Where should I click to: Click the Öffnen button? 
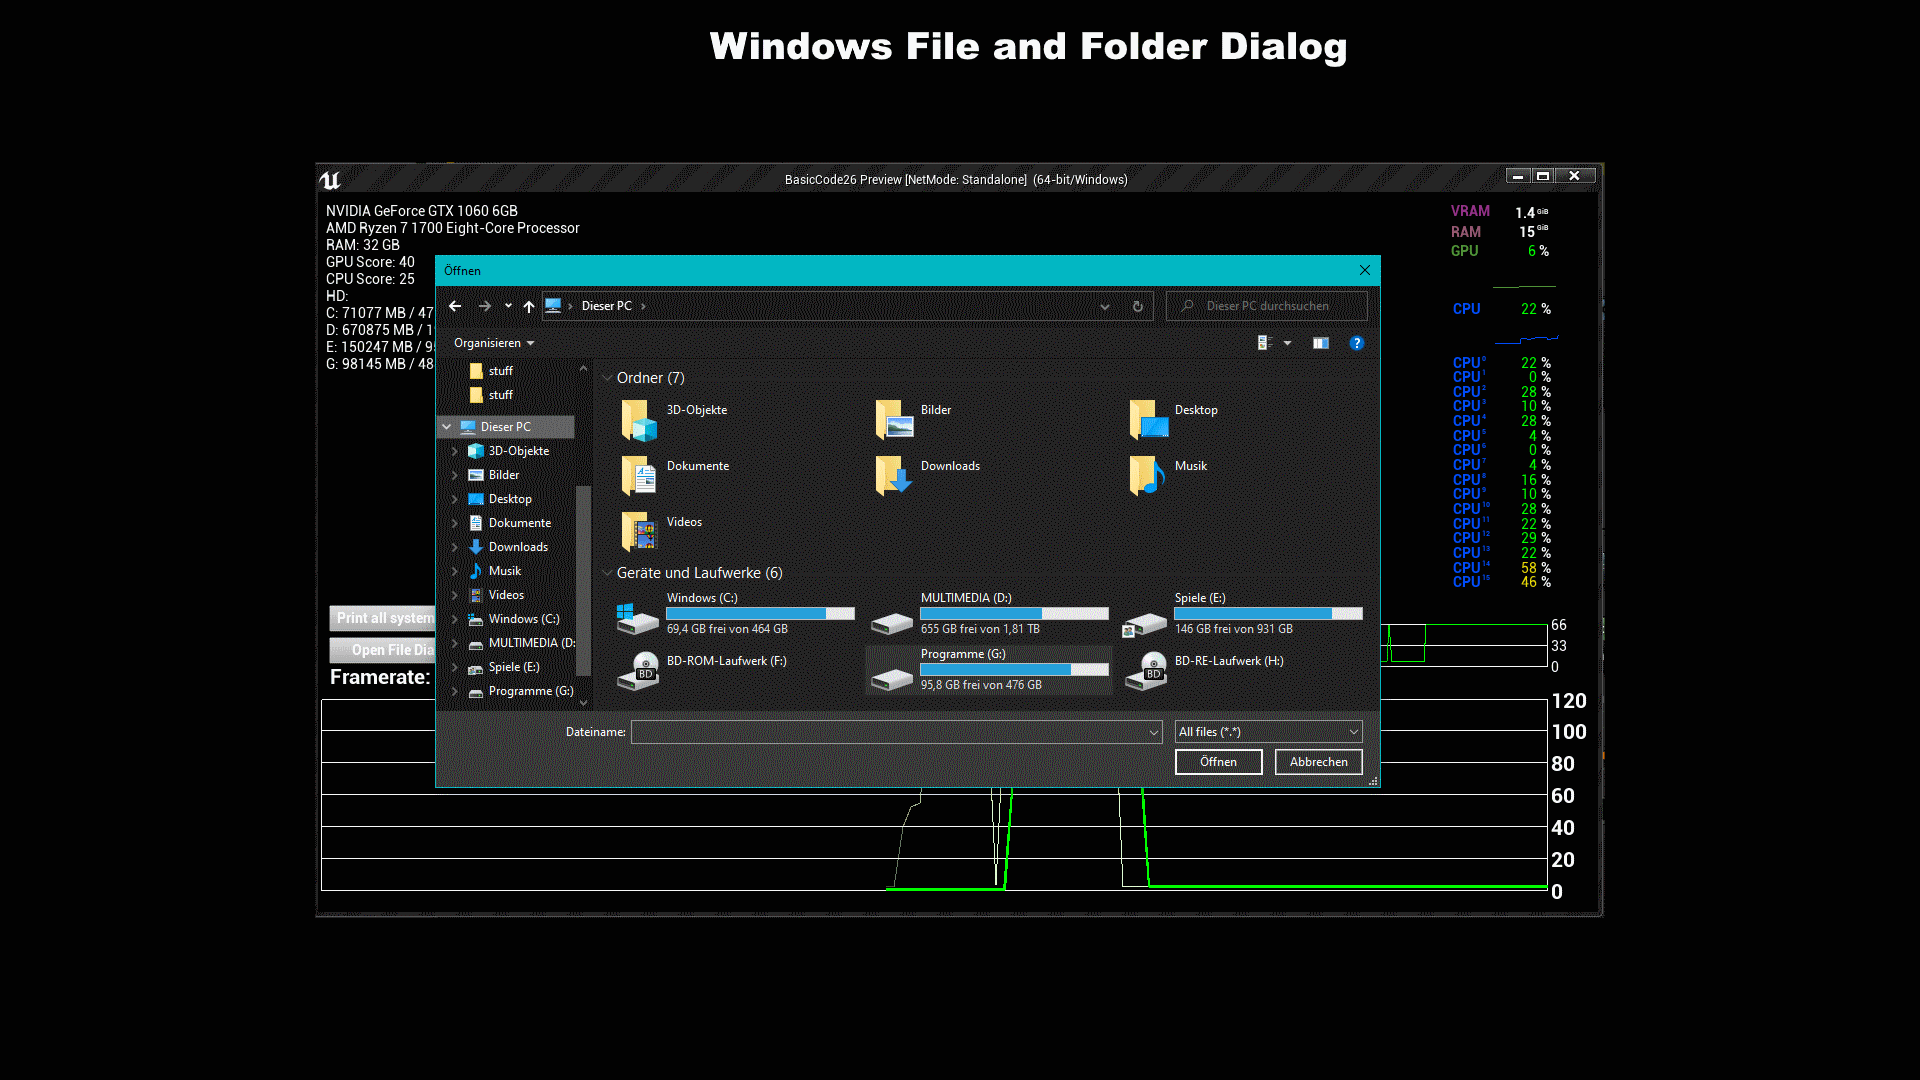pos(1218,761)
